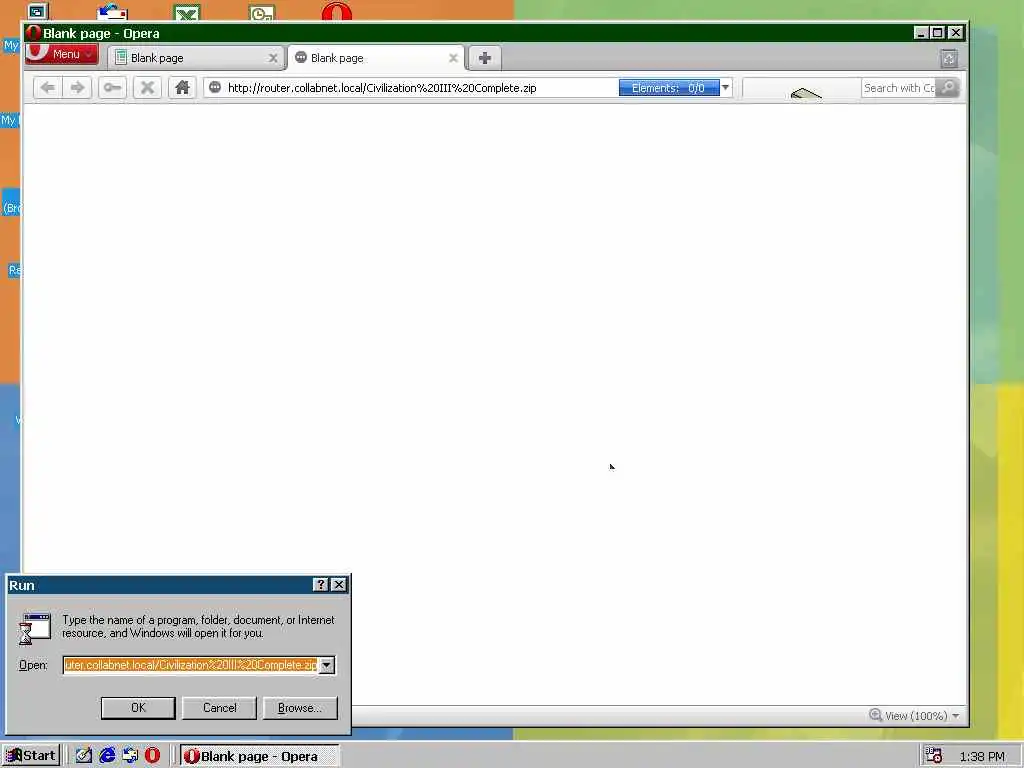
Task: Click Cancel in the Run dialog
Action: 219,708
